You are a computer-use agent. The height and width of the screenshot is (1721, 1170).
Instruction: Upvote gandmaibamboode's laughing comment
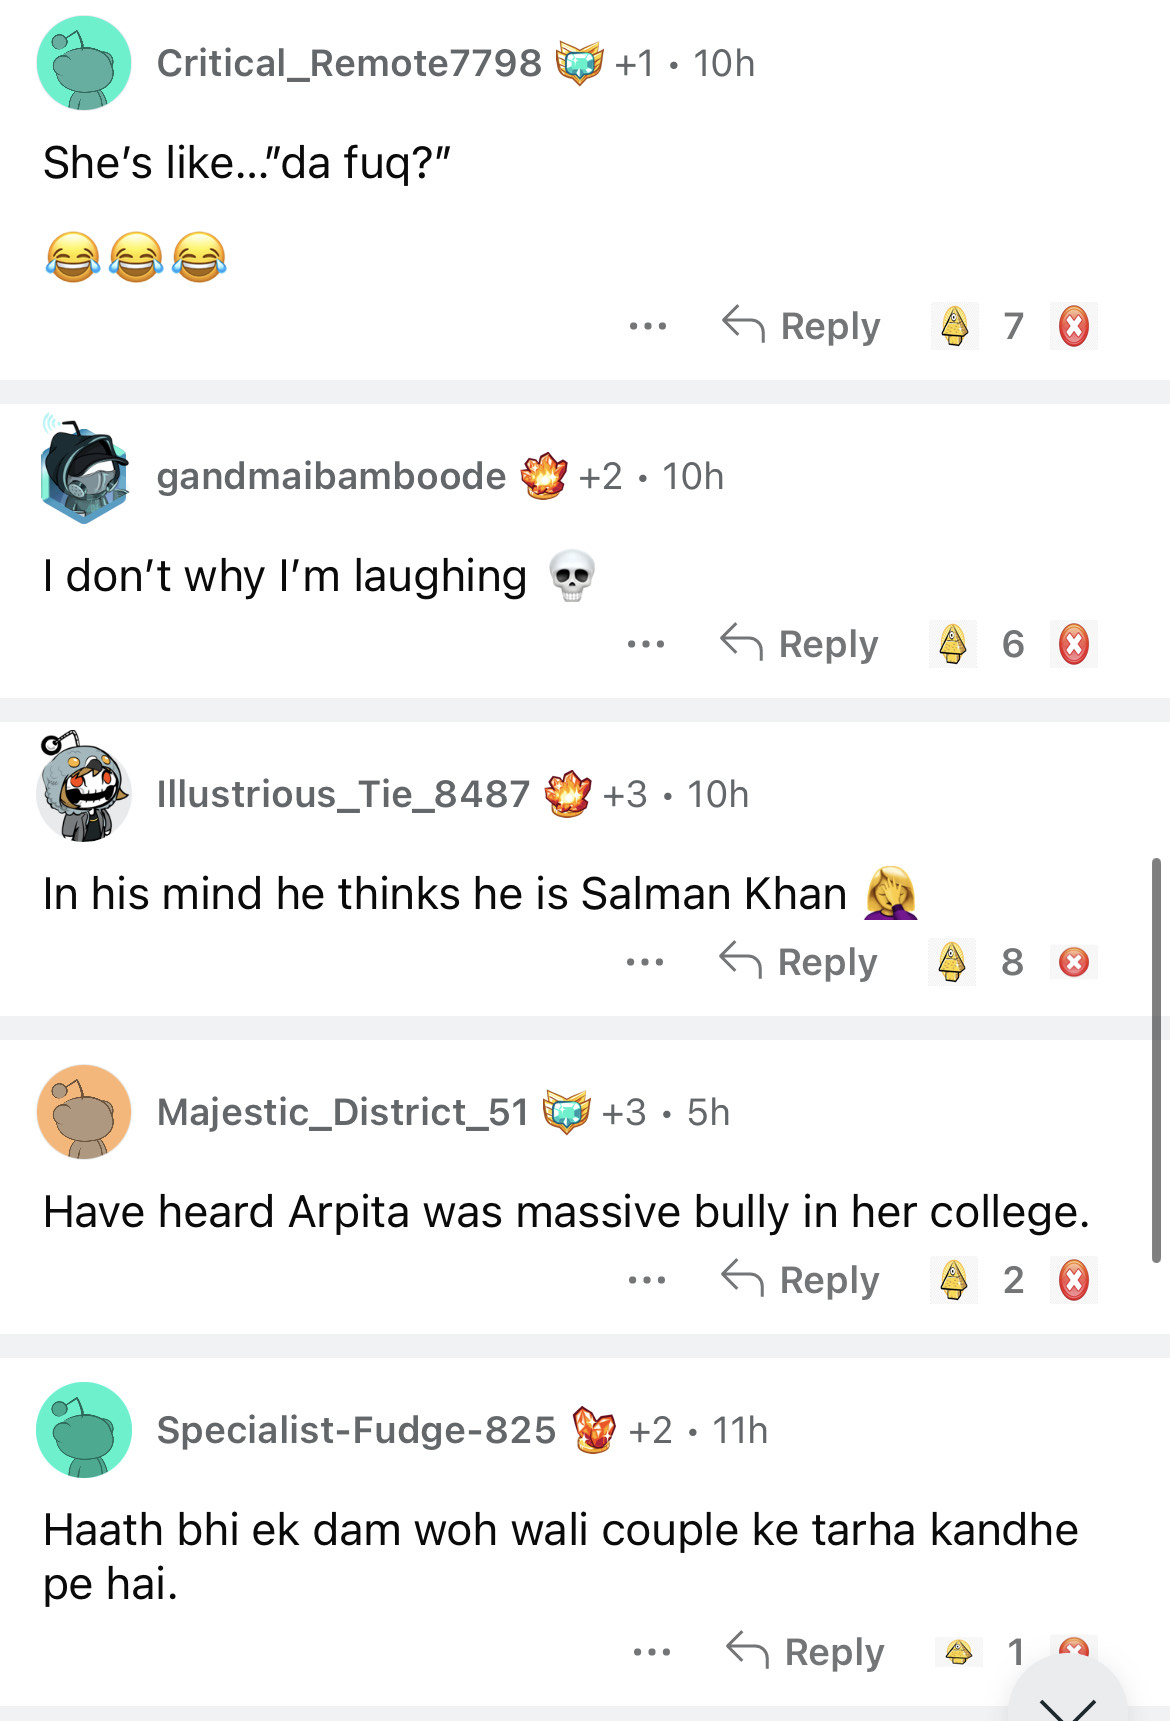point(953,644)
